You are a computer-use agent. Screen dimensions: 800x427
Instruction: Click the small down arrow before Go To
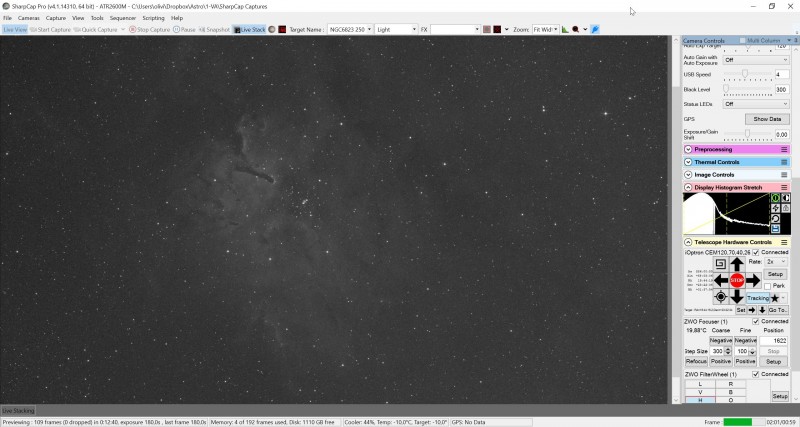[x=762, y=310]
